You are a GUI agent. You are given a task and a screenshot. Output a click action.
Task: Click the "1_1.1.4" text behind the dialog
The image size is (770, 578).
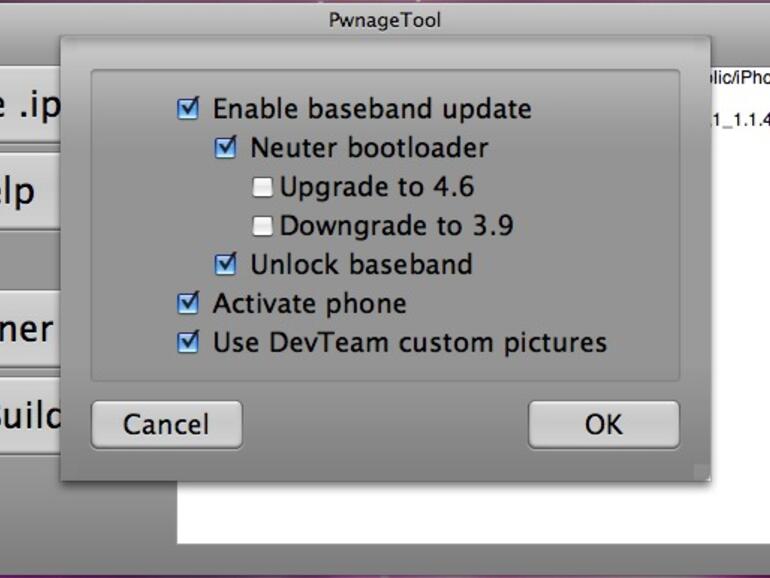pyautogui.click(x=739, y=119)
